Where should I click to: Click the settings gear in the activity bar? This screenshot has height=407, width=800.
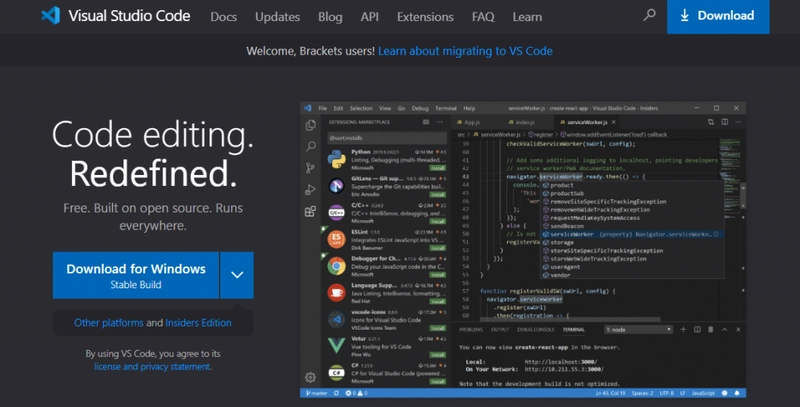pos(310,377)
